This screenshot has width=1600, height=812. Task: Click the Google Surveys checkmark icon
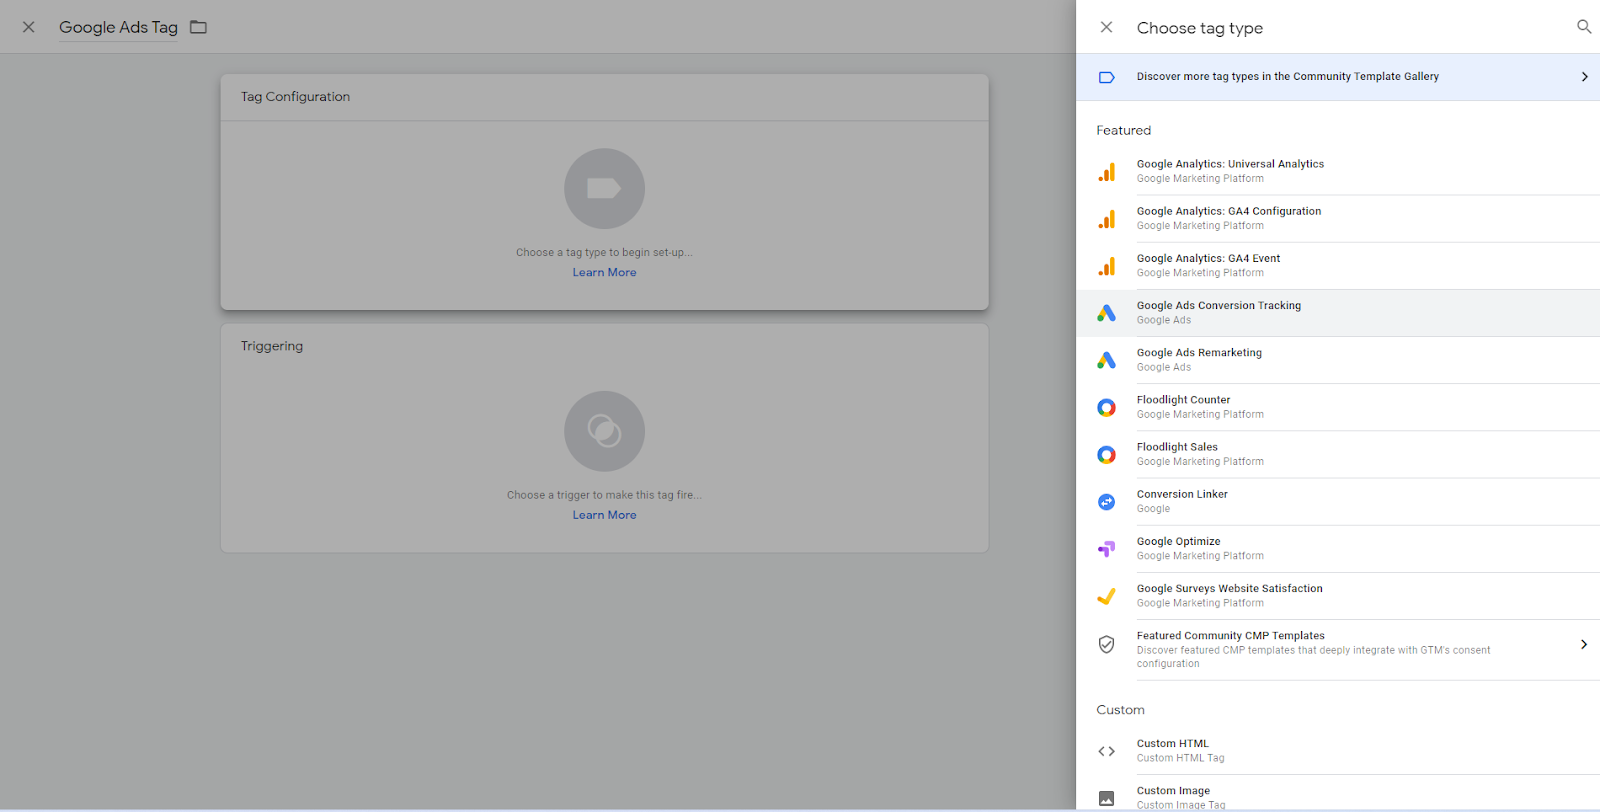[1106, 596]
